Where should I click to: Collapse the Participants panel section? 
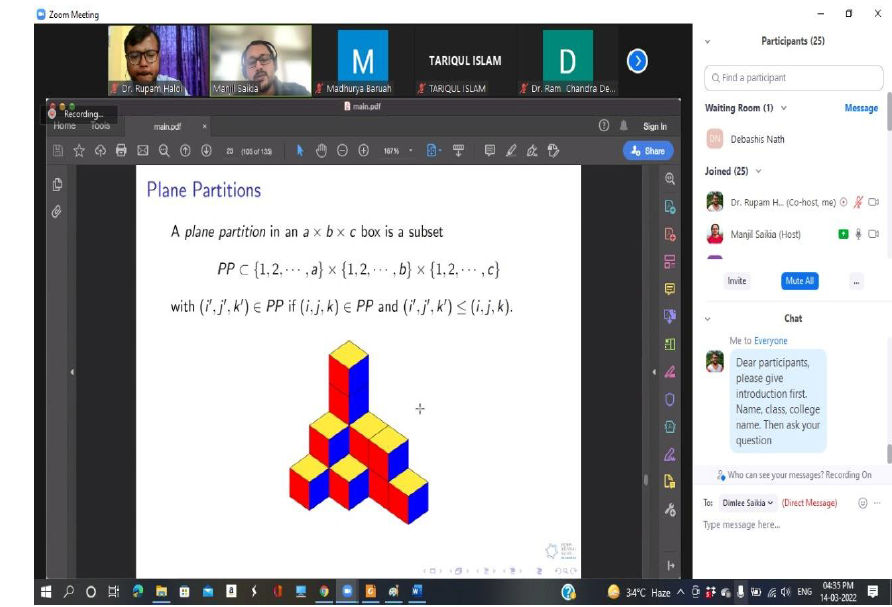tap(708, 41)
